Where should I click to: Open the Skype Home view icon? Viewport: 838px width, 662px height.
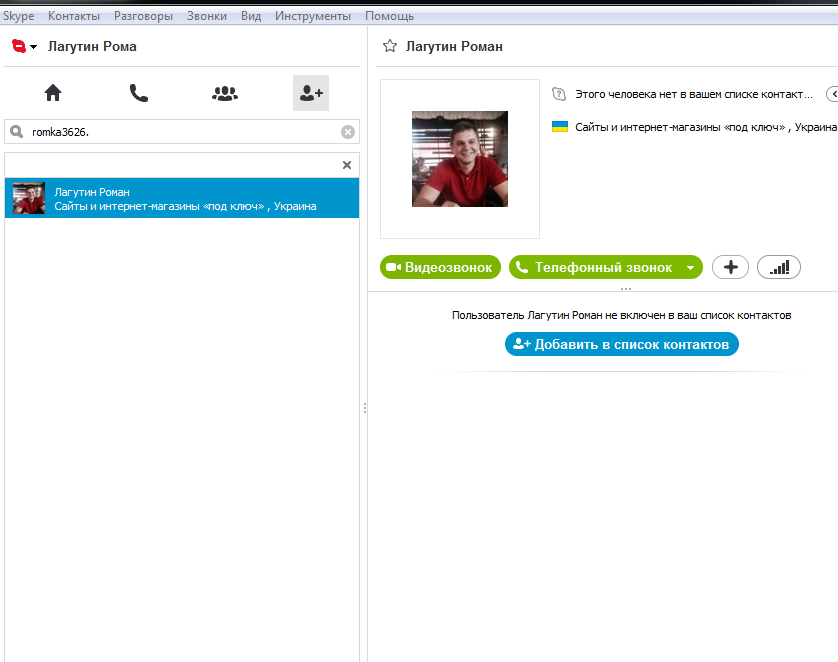pos(53,93)
